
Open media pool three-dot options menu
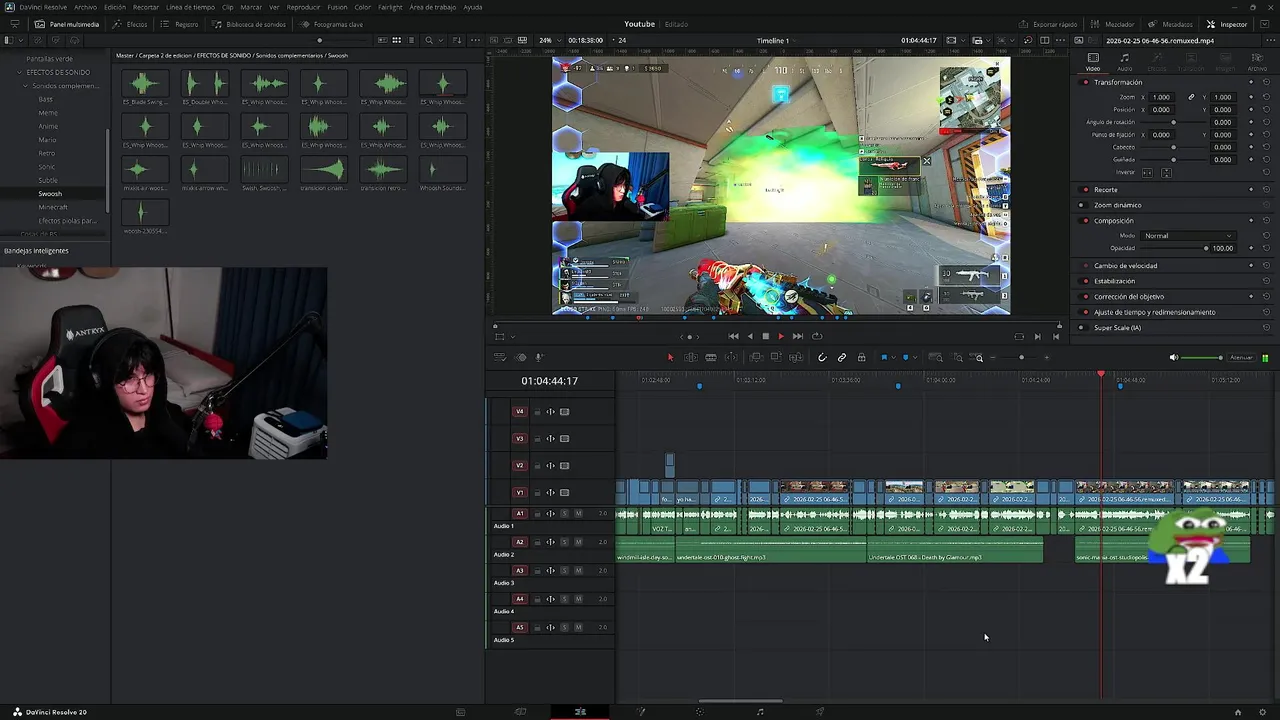475,40
